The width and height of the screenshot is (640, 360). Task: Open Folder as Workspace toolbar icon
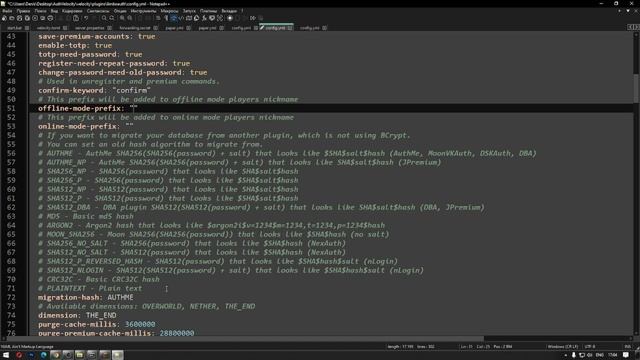point(212,18)
